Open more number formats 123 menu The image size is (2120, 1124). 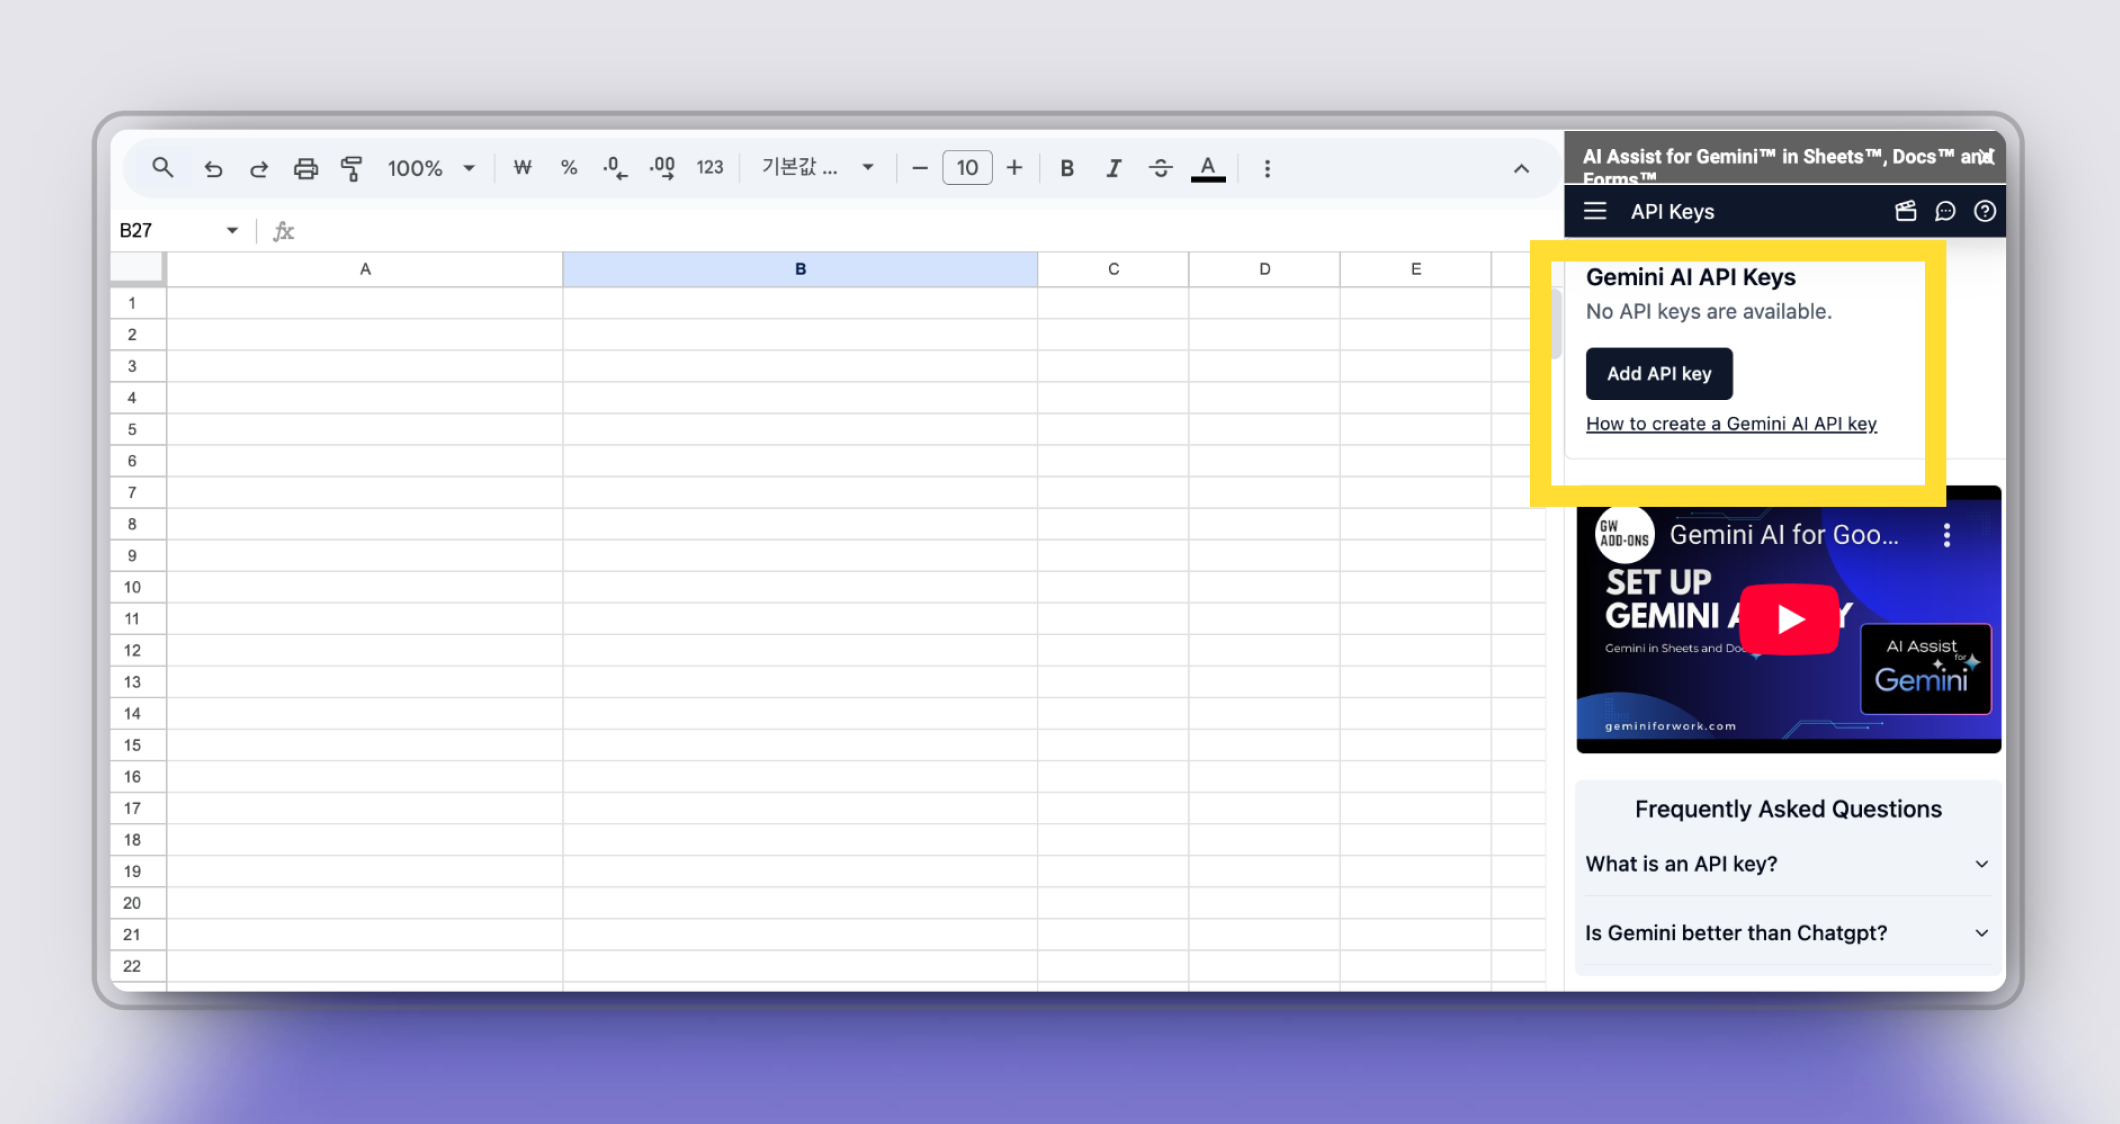click(x=710, y=168)
